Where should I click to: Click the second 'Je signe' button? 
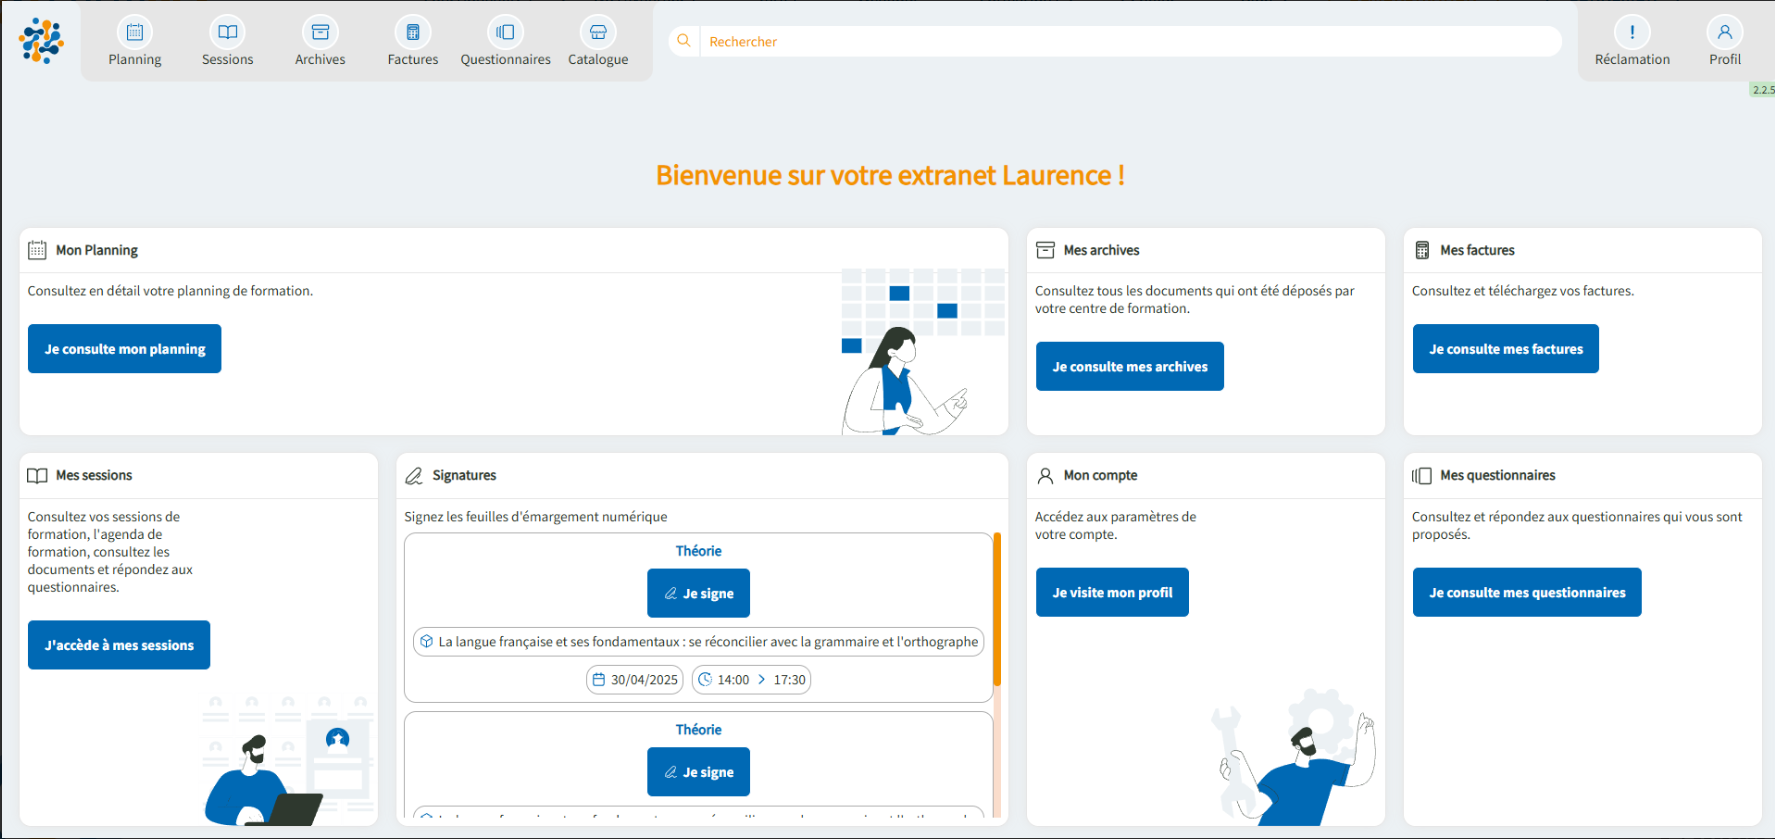tap(698, 772)
